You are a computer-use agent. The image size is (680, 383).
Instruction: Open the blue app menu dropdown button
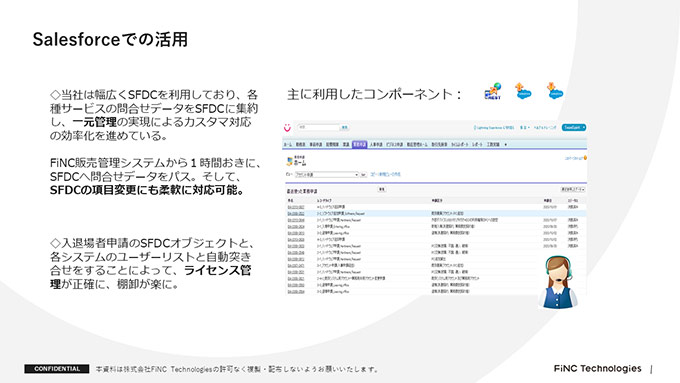coord(574,128)
